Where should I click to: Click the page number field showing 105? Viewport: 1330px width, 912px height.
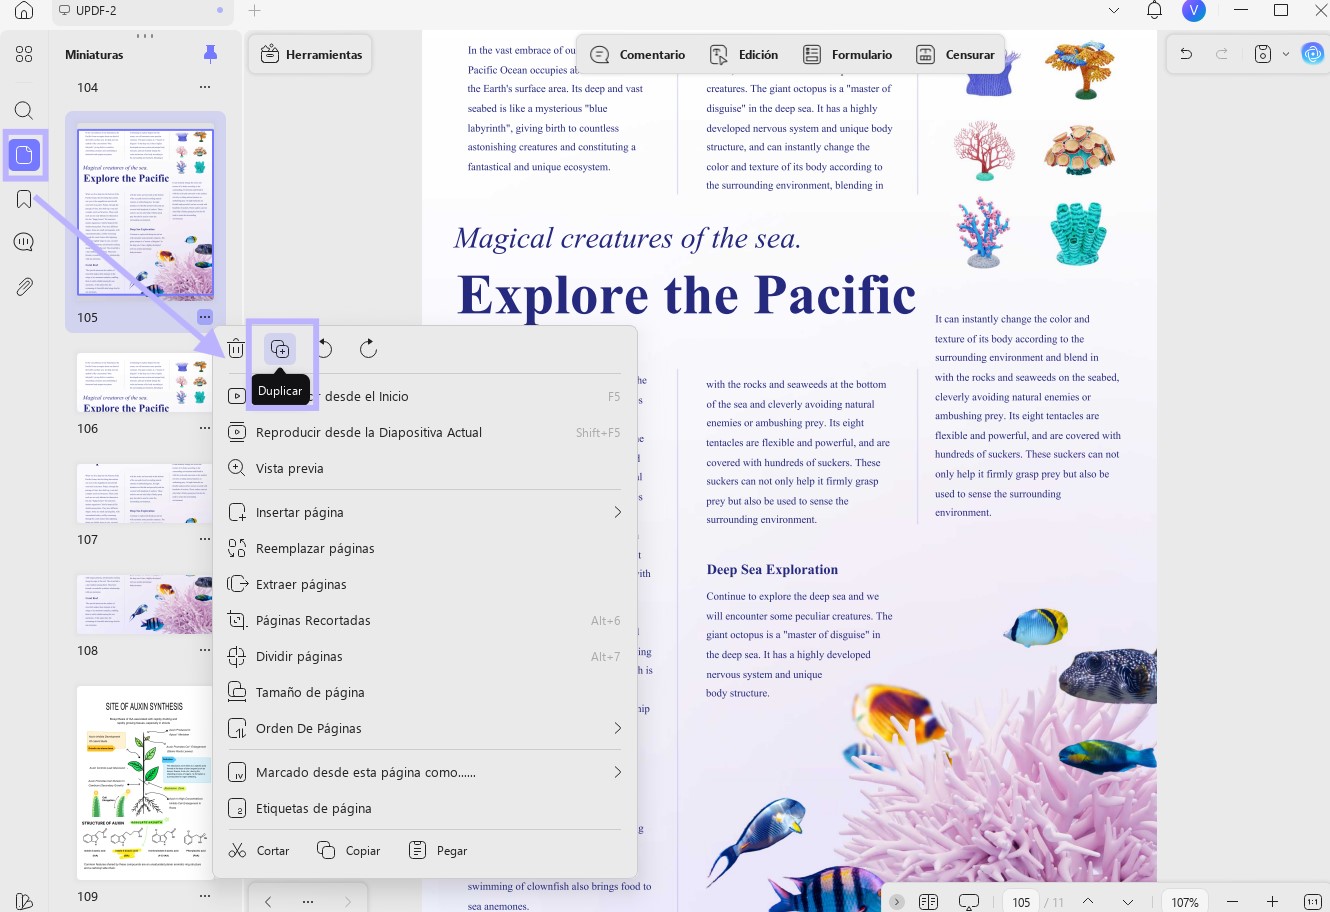tap(1021, 902)
